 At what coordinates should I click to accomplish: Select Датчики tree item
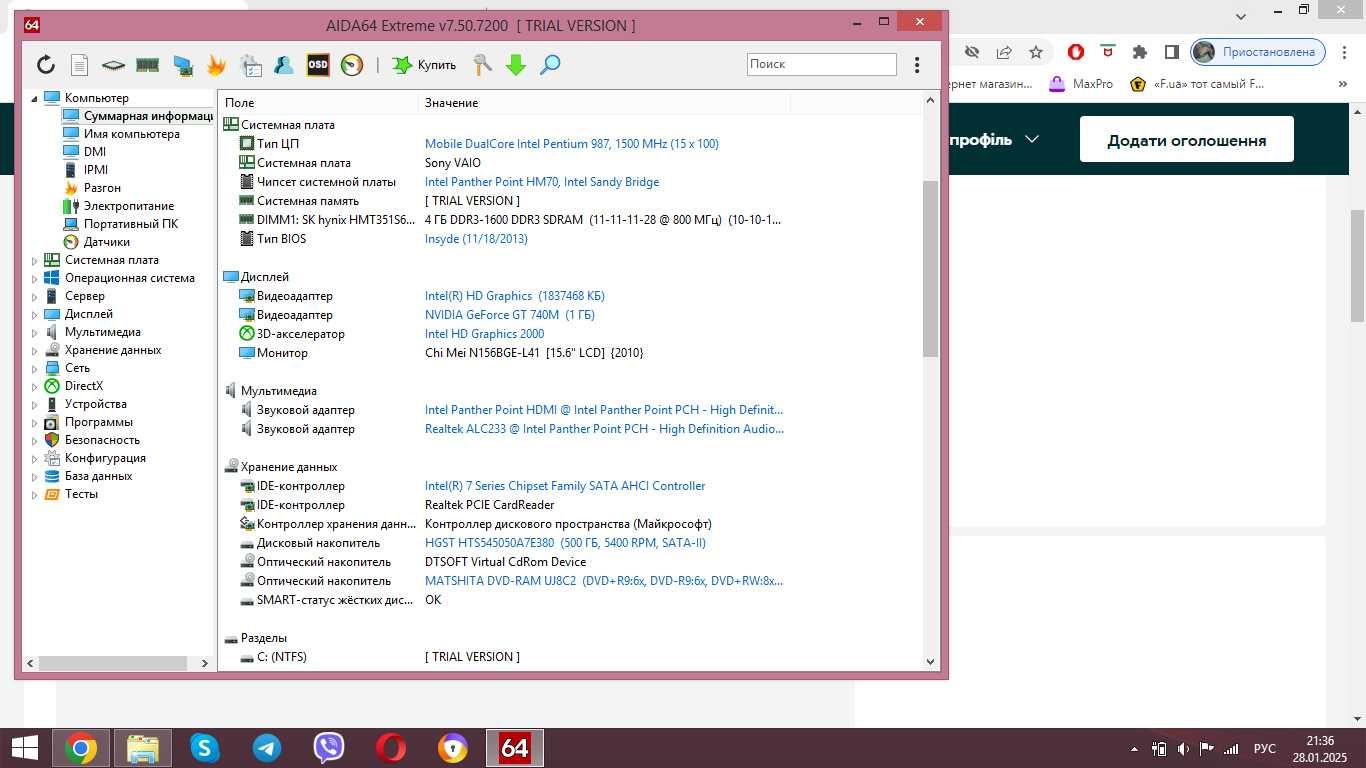click(107, 242)
